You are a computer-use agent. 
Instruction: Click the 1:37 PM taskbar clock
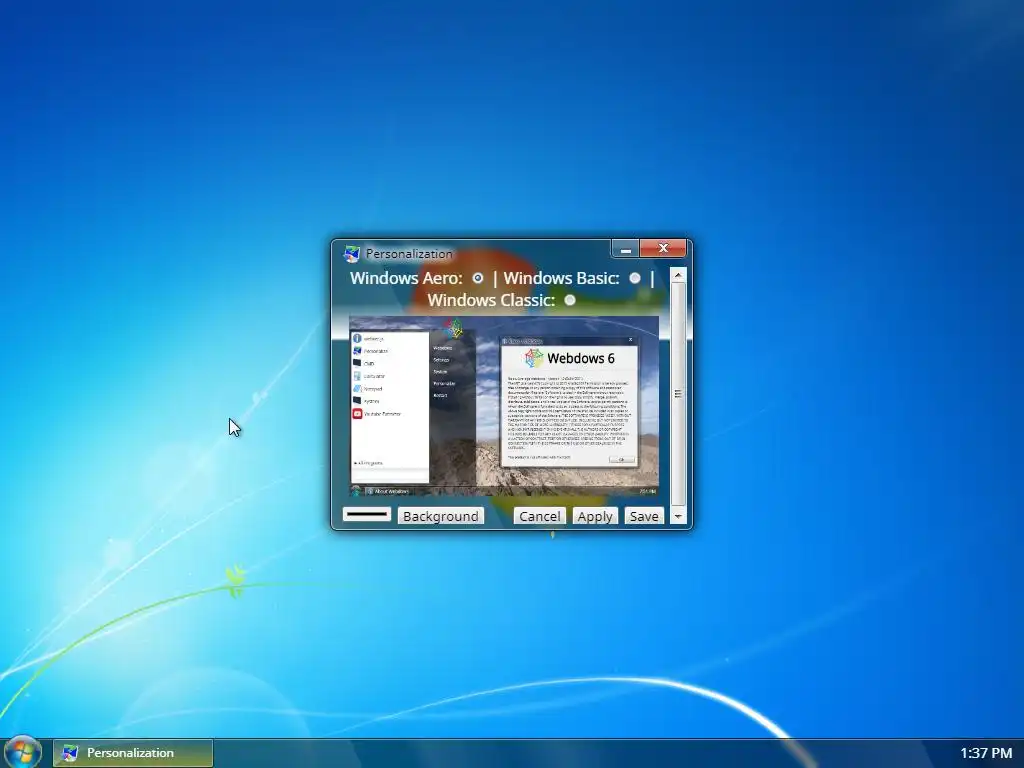pos(985,753)
